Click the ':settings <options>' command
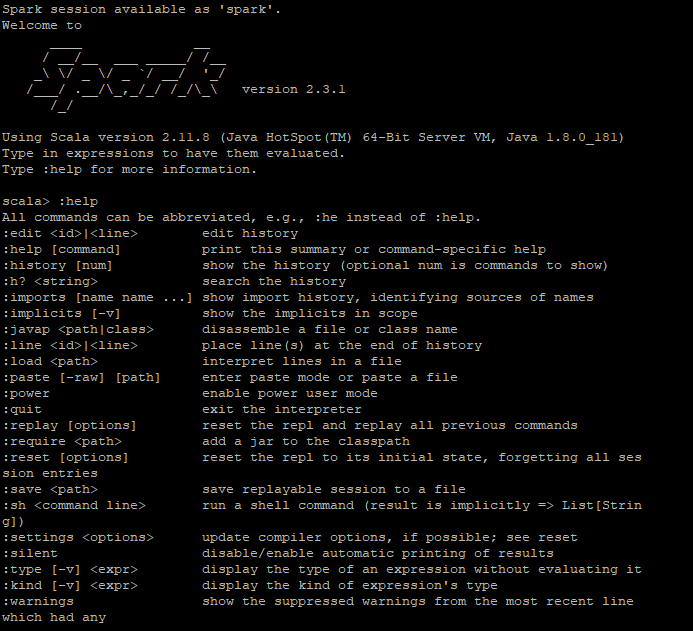693x631 pixels. tap(78, 537)
